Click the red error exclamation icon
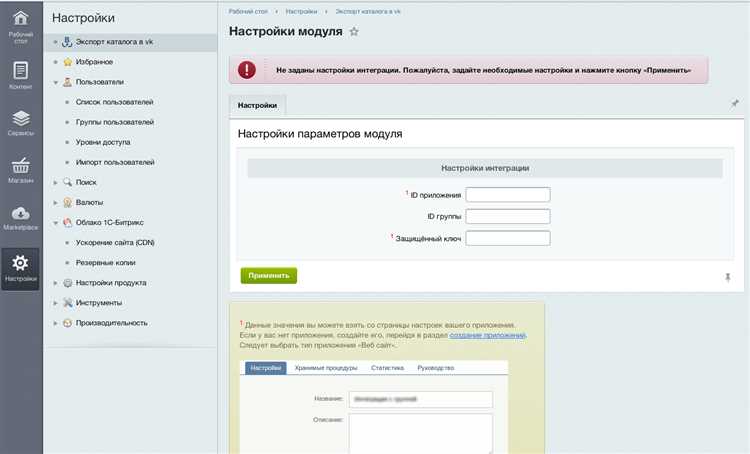This screenshot has height=454, width=750. pos(247,70)
